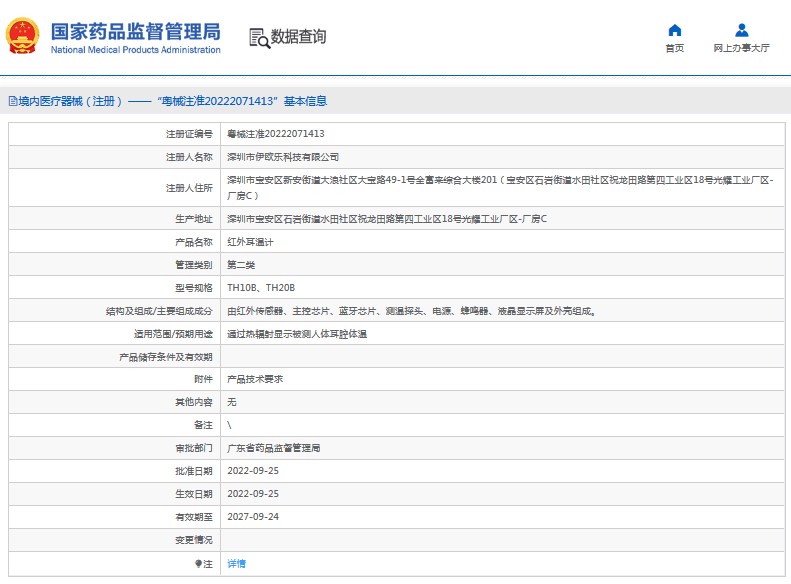Viewport: 791px width, 584px height.
Task: Select the 产品技术要求 attachment text
Action: (255, 379)
